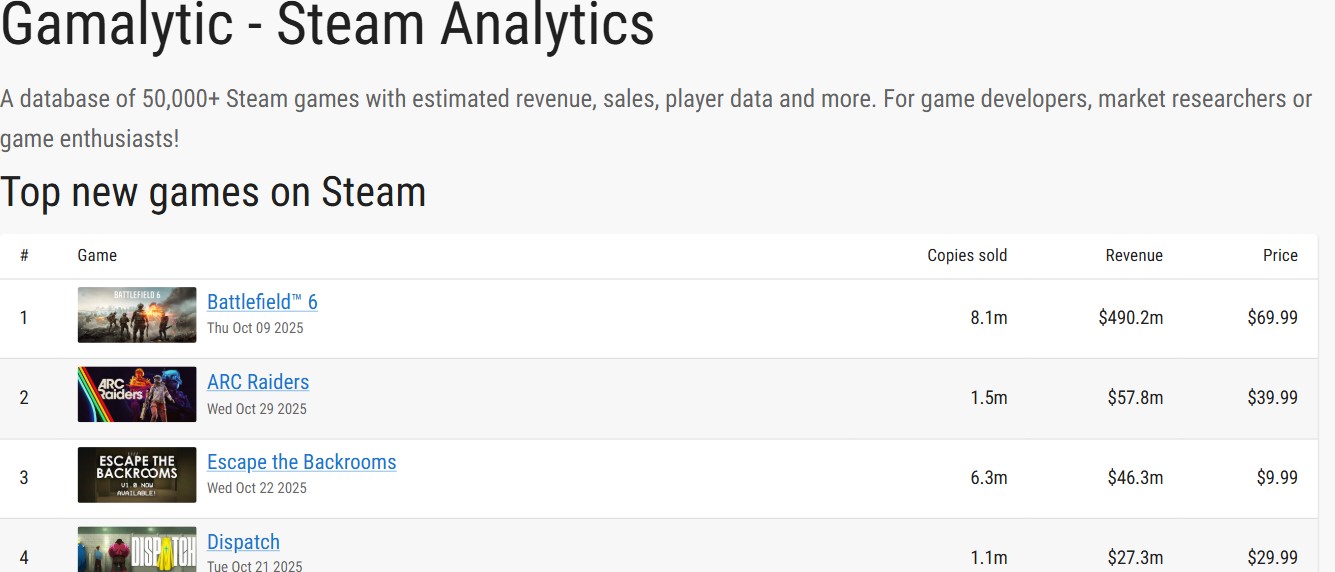Click the ARC Raiders cover thumbnail
1335x572 pixels.
[x=137, y=395]
